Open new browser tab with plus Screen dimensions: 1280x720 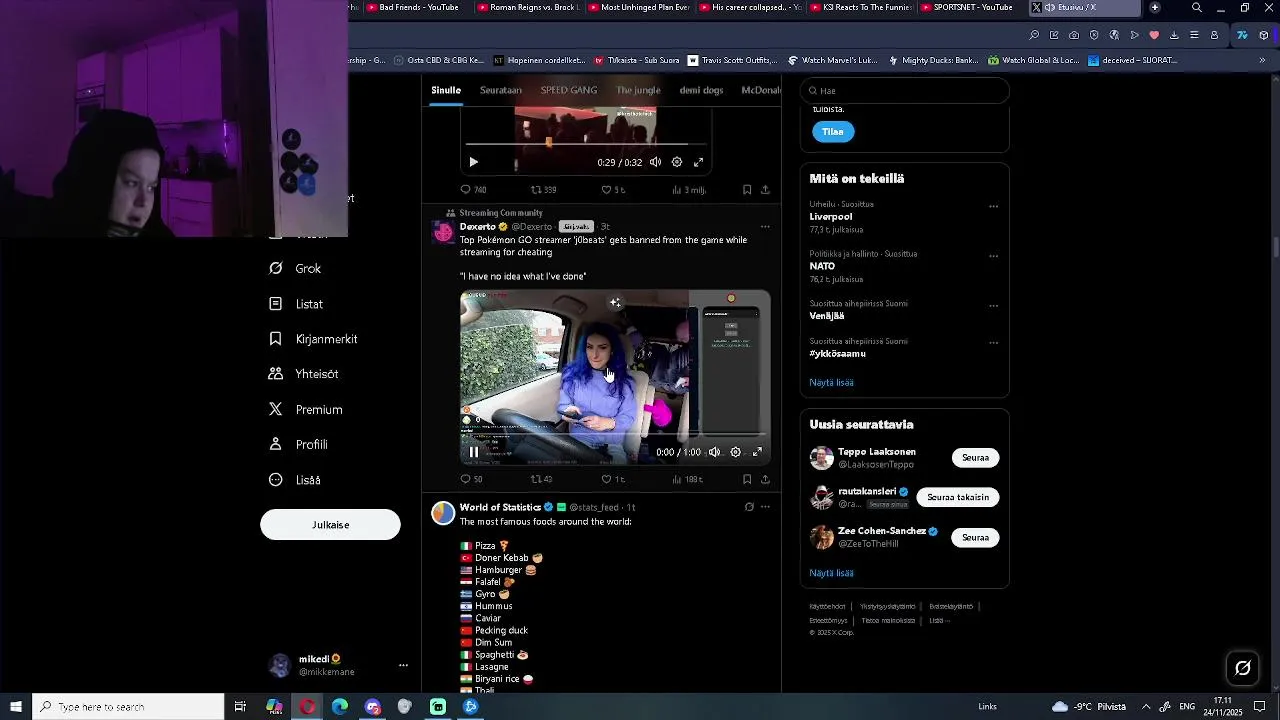(x=1155, y=7)
